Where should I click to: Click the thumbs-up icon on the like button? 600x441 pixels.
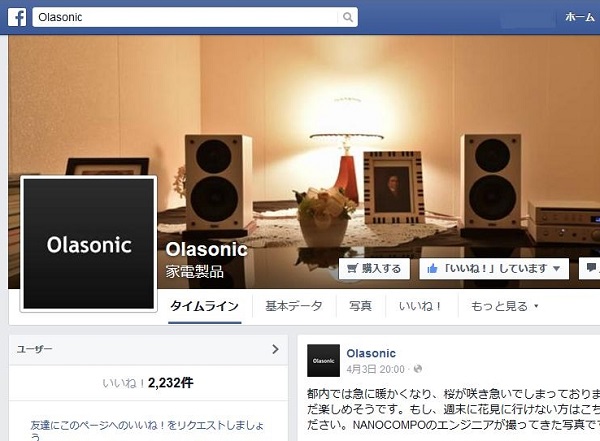pyautogui.click(x=432, y=268)
